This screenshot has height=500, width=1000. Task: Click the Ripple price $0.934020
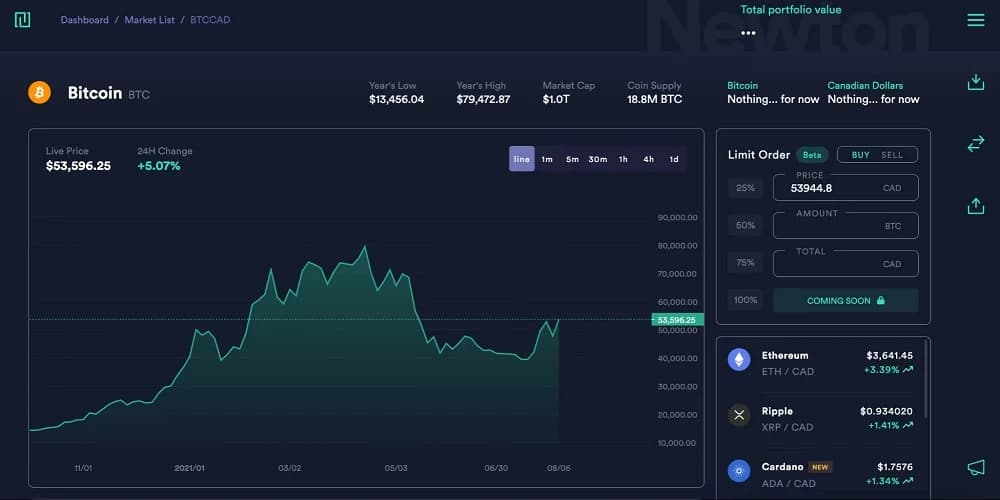(x=886, y=411)
